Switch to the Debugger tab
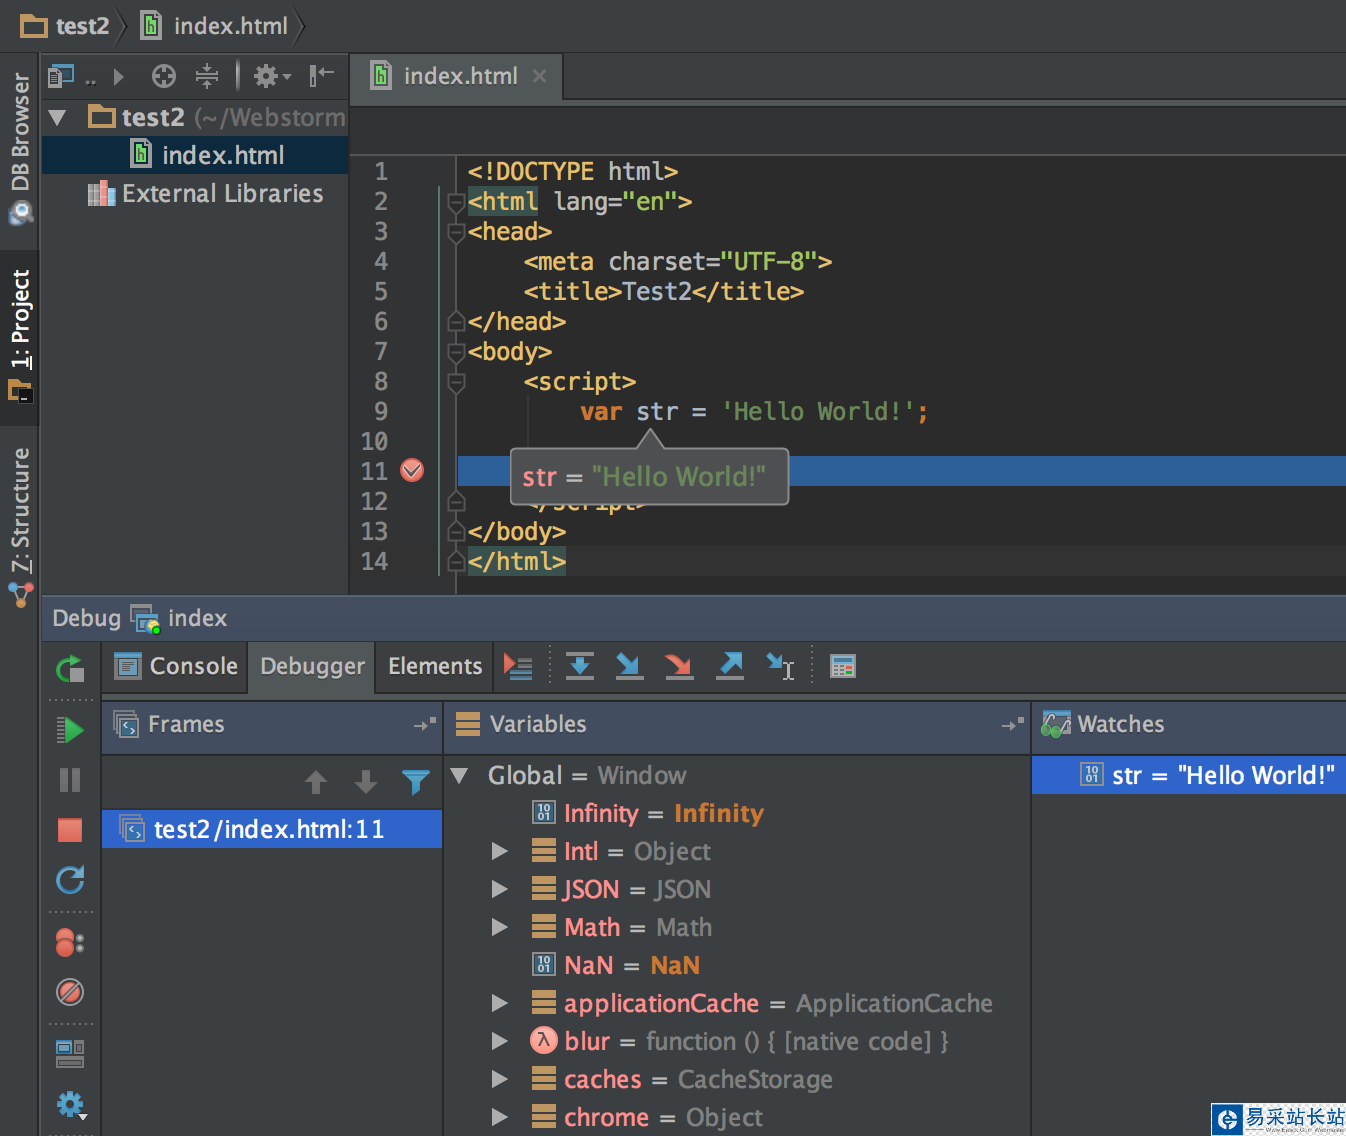Screen dimensions: 1346x1136 [x=312, y=666]
